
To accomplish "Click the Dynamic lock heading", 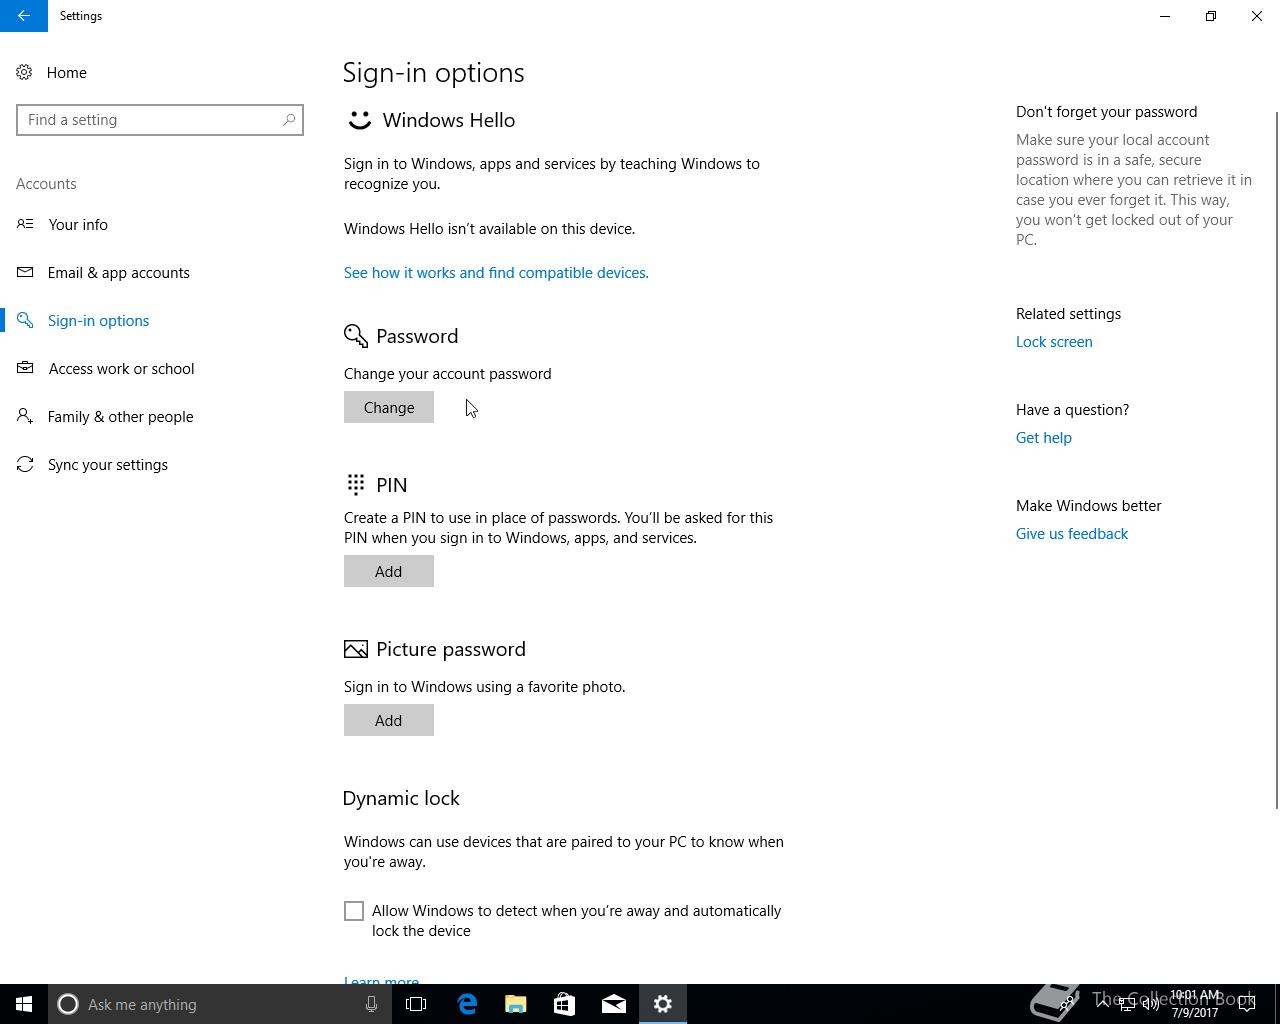I will (401, 798).
